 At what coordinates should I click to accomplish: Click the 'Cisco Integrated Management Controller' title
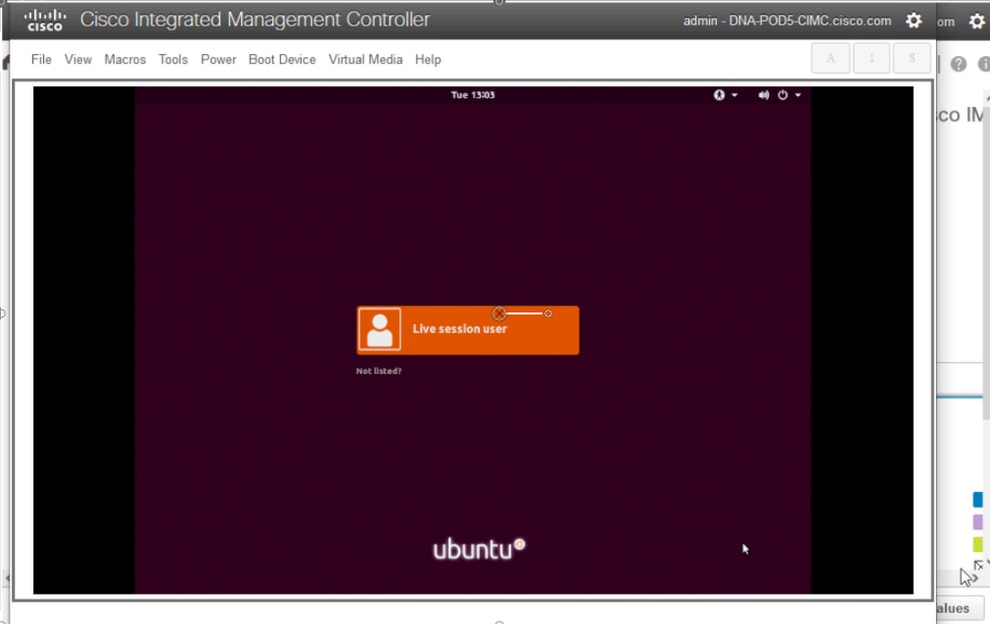255,20
